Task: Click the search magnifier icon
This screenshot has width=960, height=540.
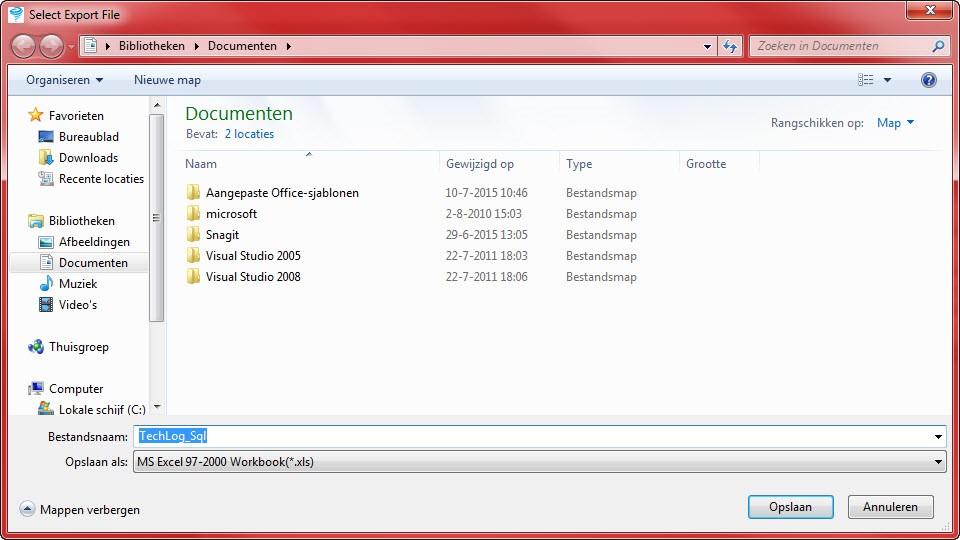Action: click(938, 46)
